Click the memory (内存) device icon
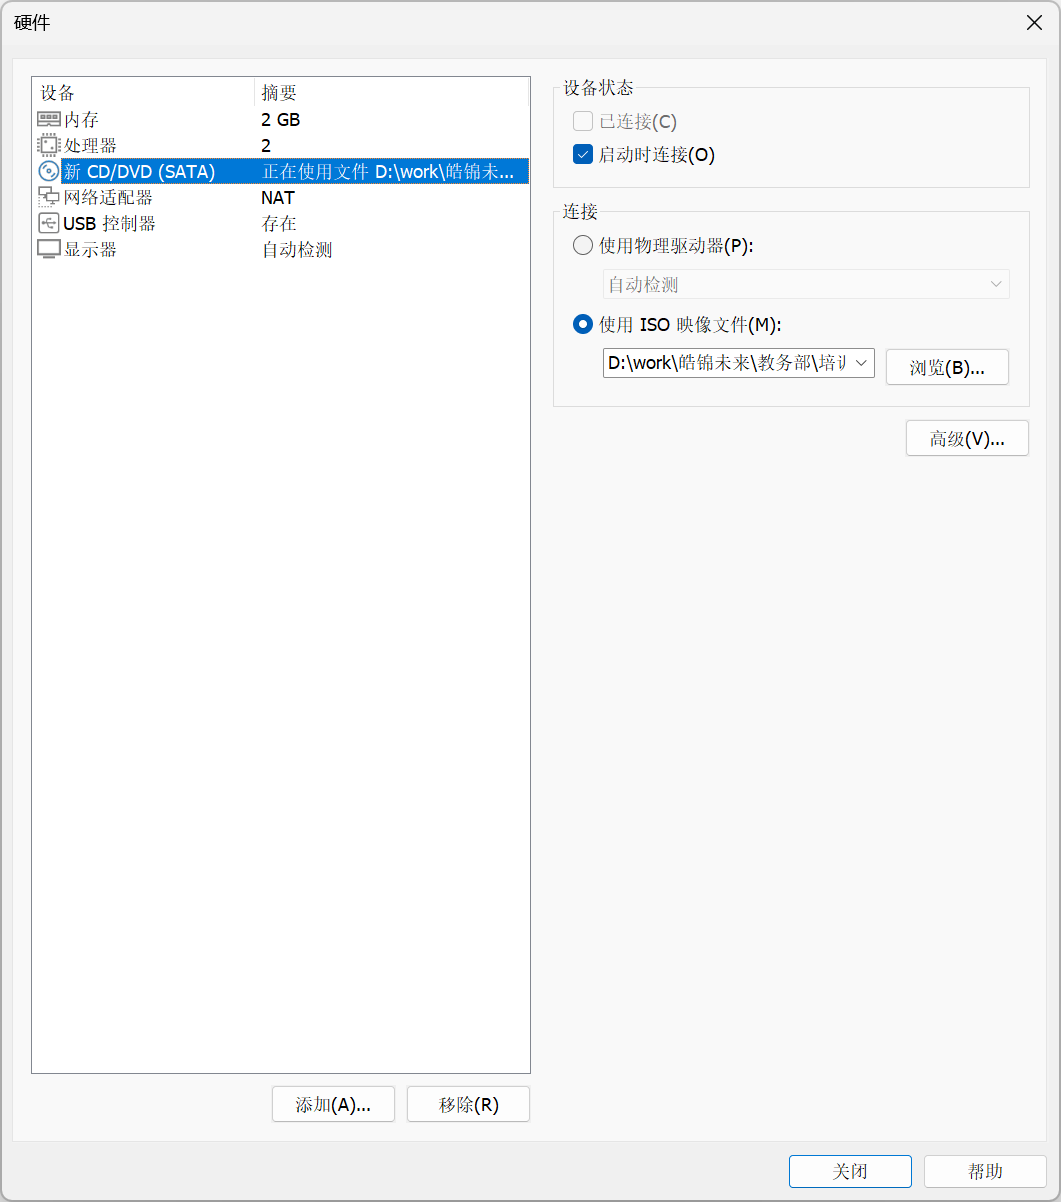 pos(48,120)
